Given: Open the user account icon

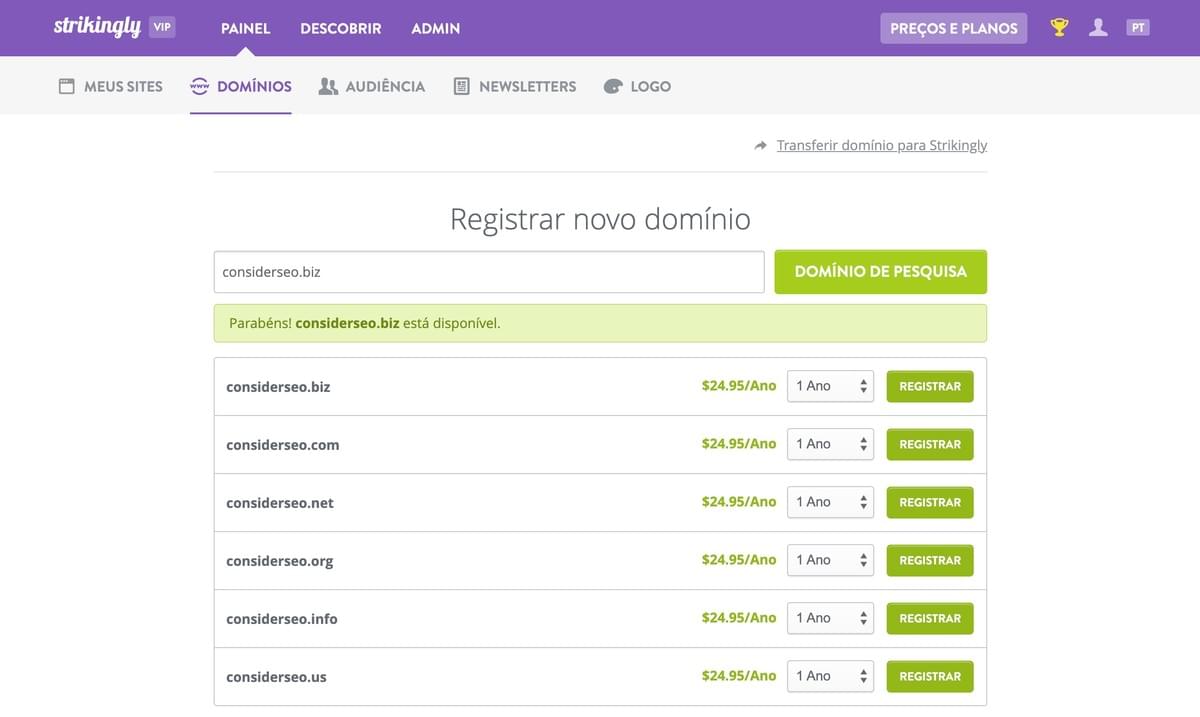Looking at the screenshot, I should click(x=1098, y=28).
